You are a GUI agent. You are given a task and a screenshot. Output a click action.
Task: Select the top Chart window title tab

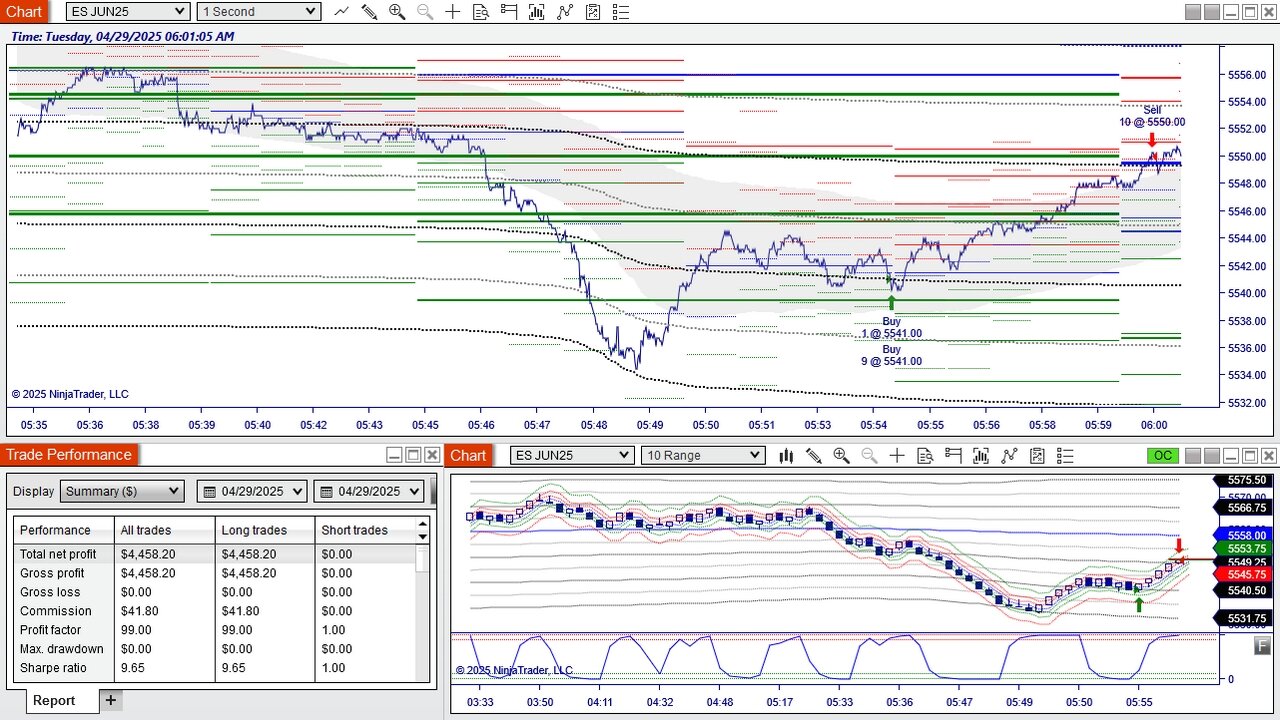24,11
